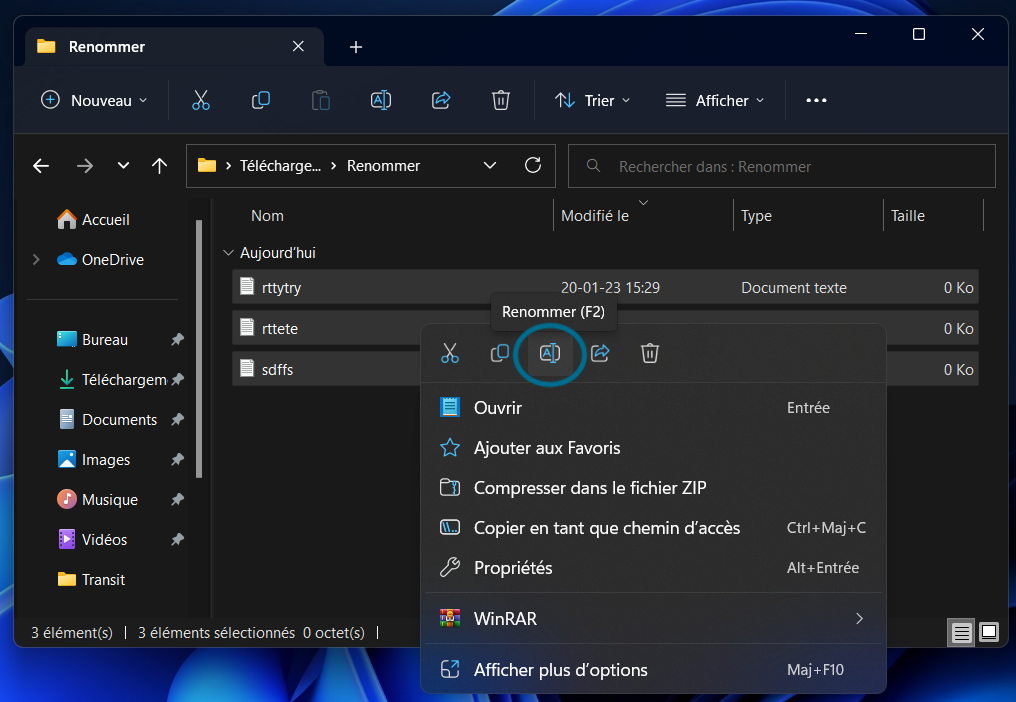Viewport: 1016px width, 702px height.
Task: Open Documents in the sidebar
Action: point(107,419)
